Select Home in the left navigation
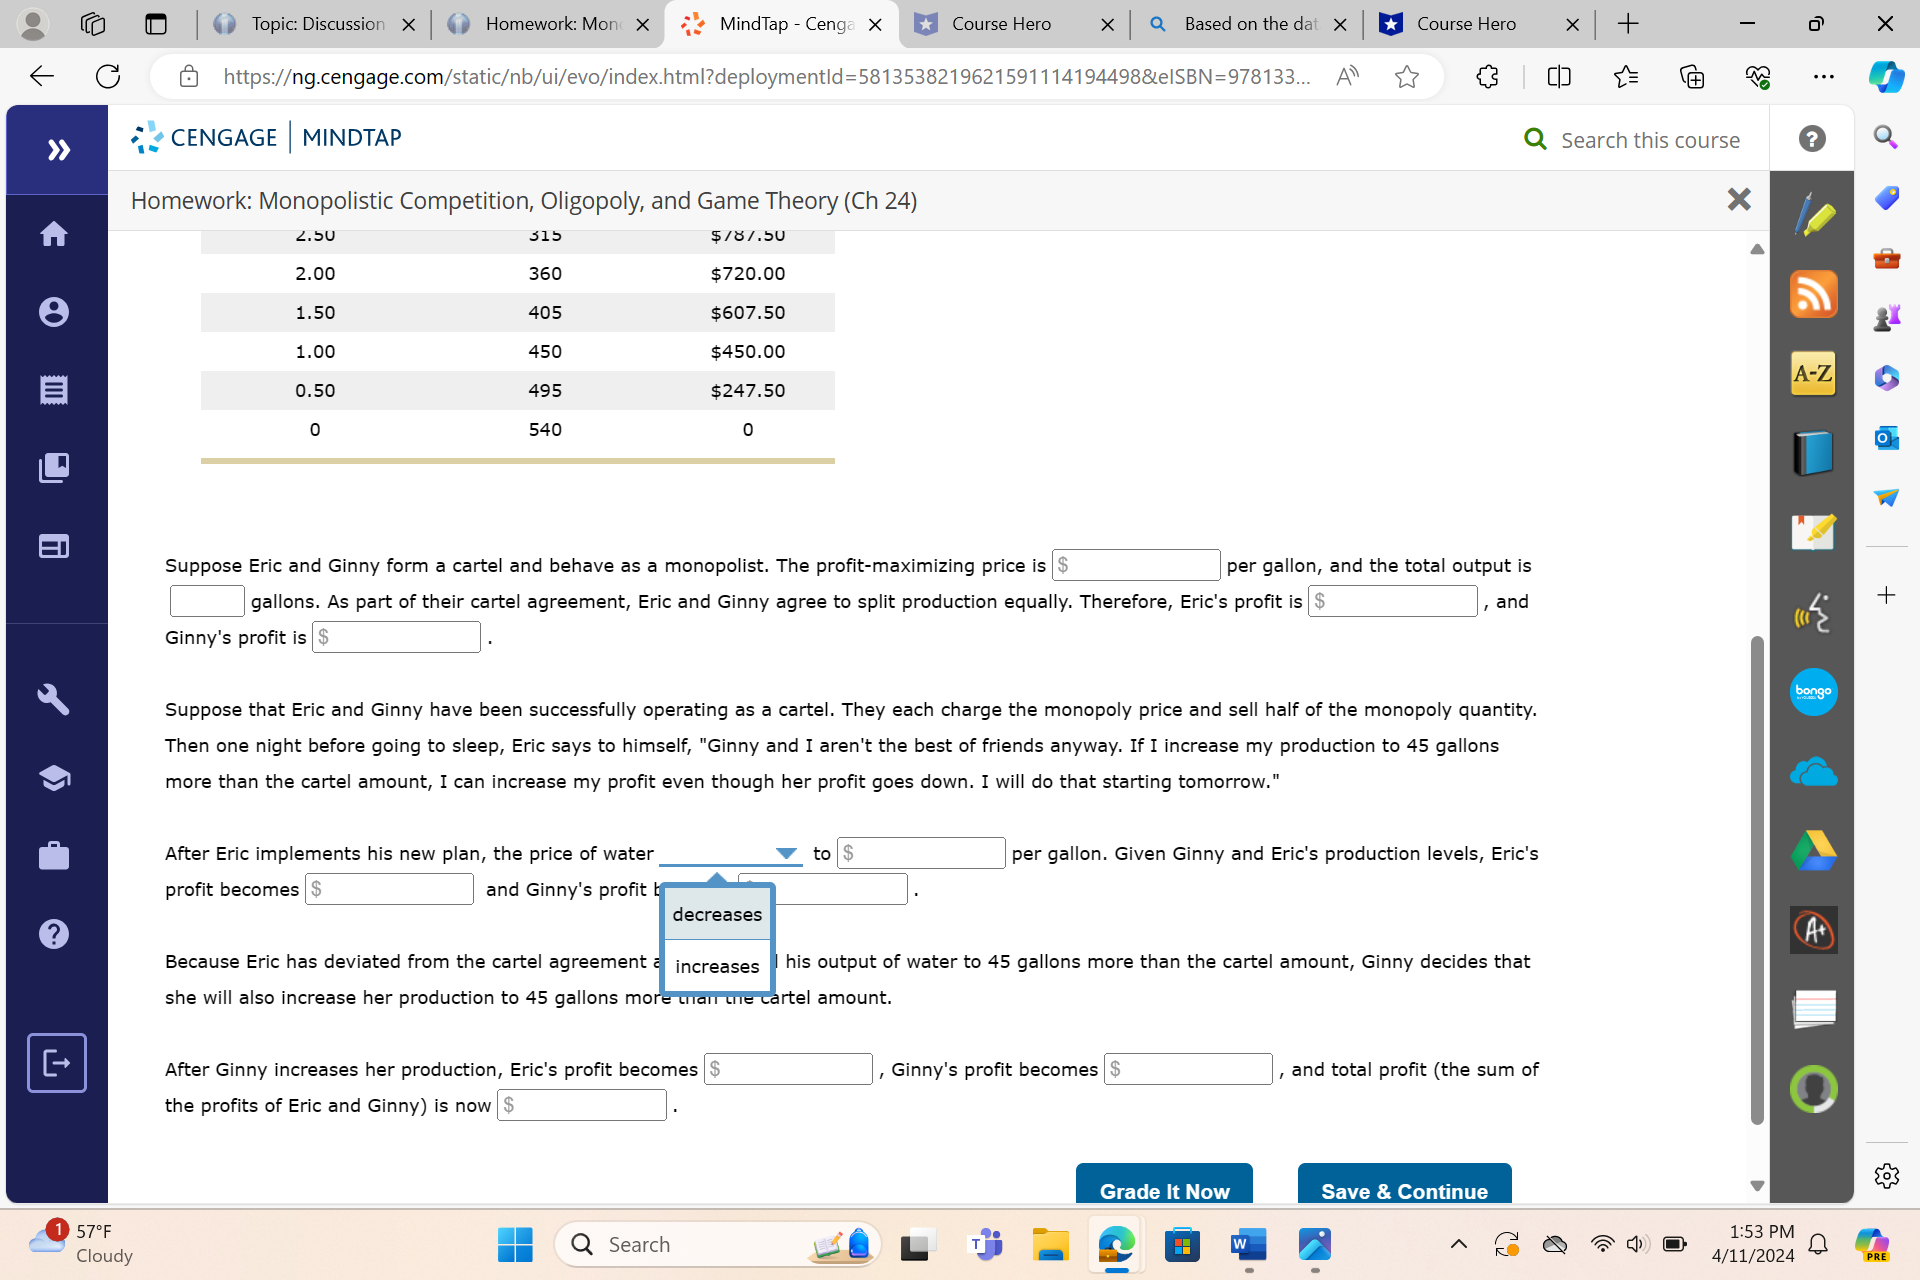1920x1280 pixels. click(x=55, y=233)
